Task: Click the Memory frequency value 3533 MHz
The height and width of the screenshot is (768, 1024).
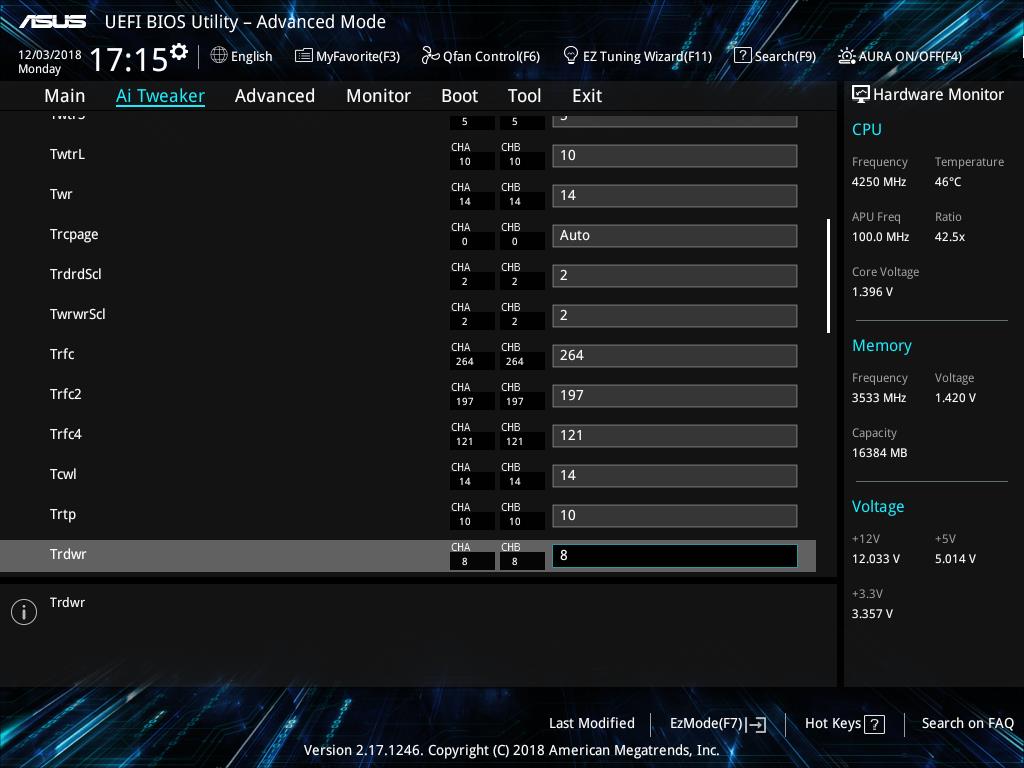Action: click(x=878, y=398)
